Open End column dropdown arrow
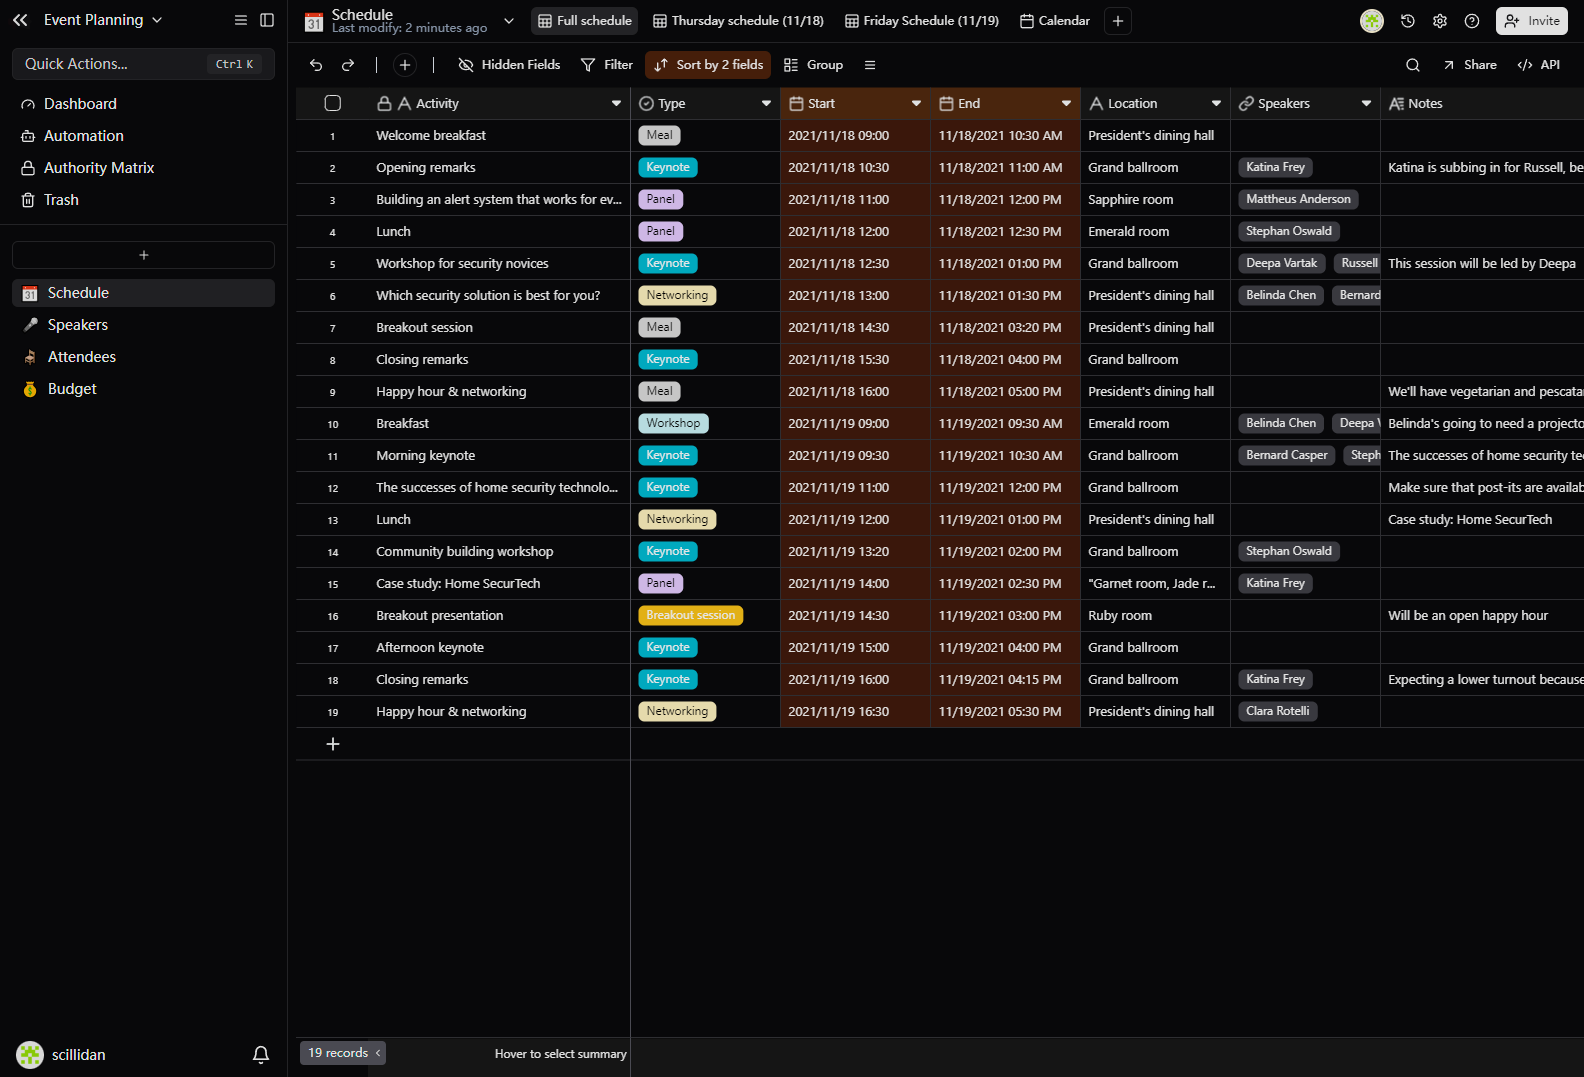Screen dimensions: 1584x1077 pyautogui.click(x=1066, y=103)
